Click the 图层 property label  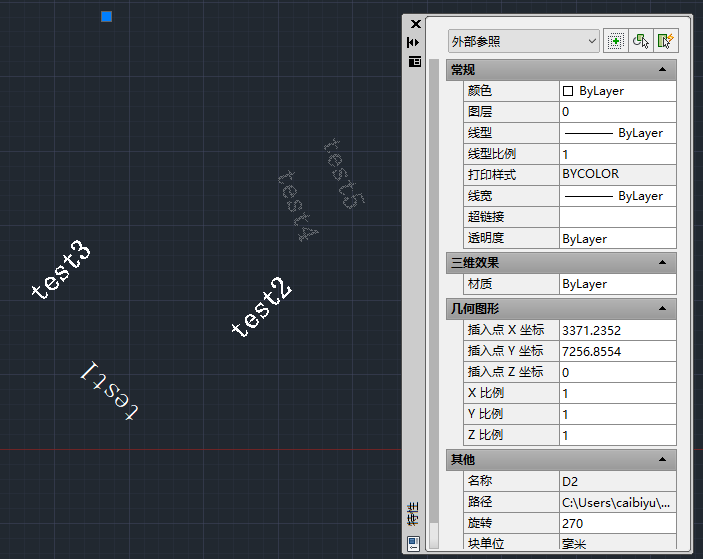[x=480, y=112]
